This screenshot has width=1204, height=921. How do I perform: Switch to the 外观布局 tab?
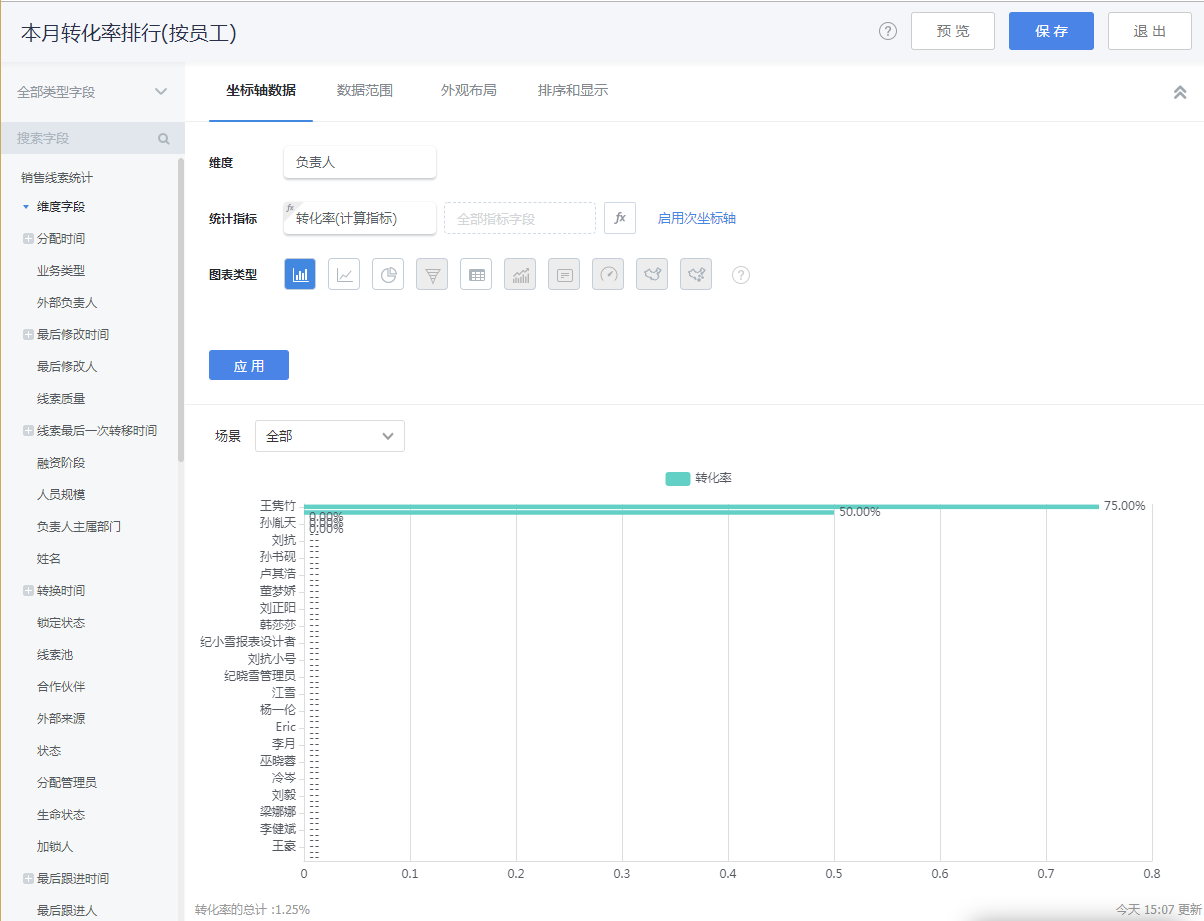click(469, 90)
